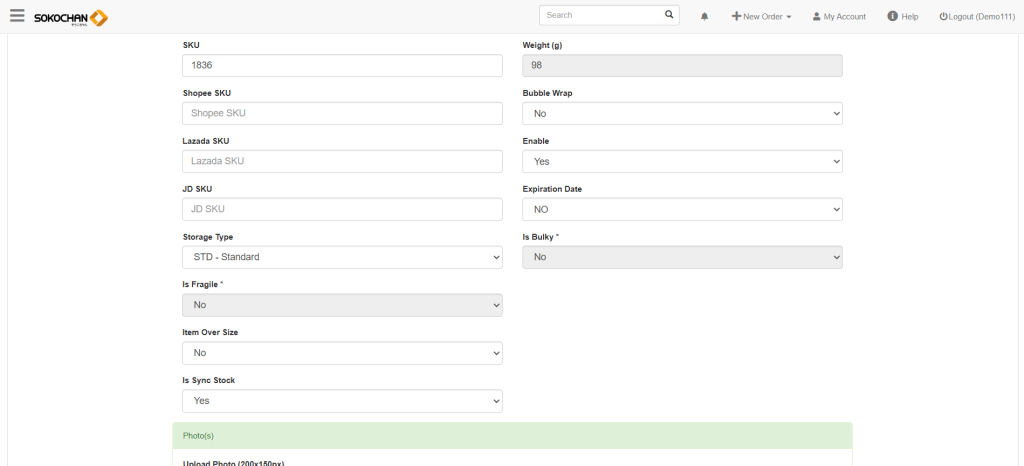This screenshot has width=1024, height=466.
Task: Click the SKU field containing 1836
Action: tap(342, 65)
